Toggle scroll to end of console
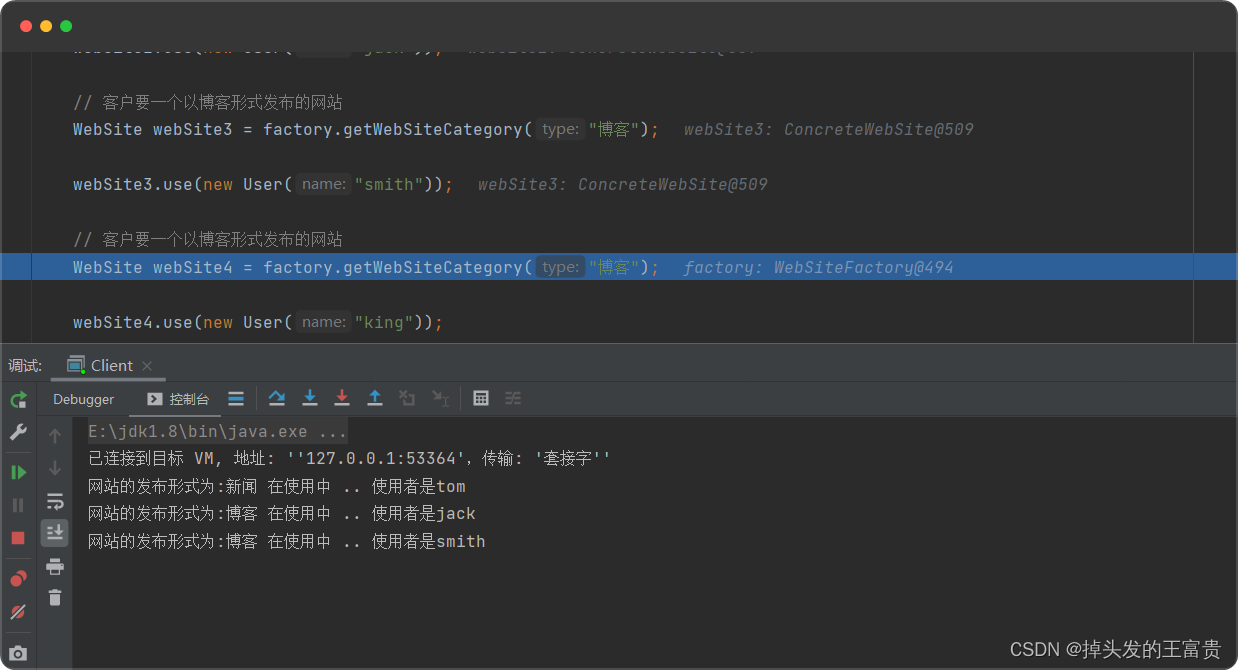1238x670 pixels. [x=55, y=533]
